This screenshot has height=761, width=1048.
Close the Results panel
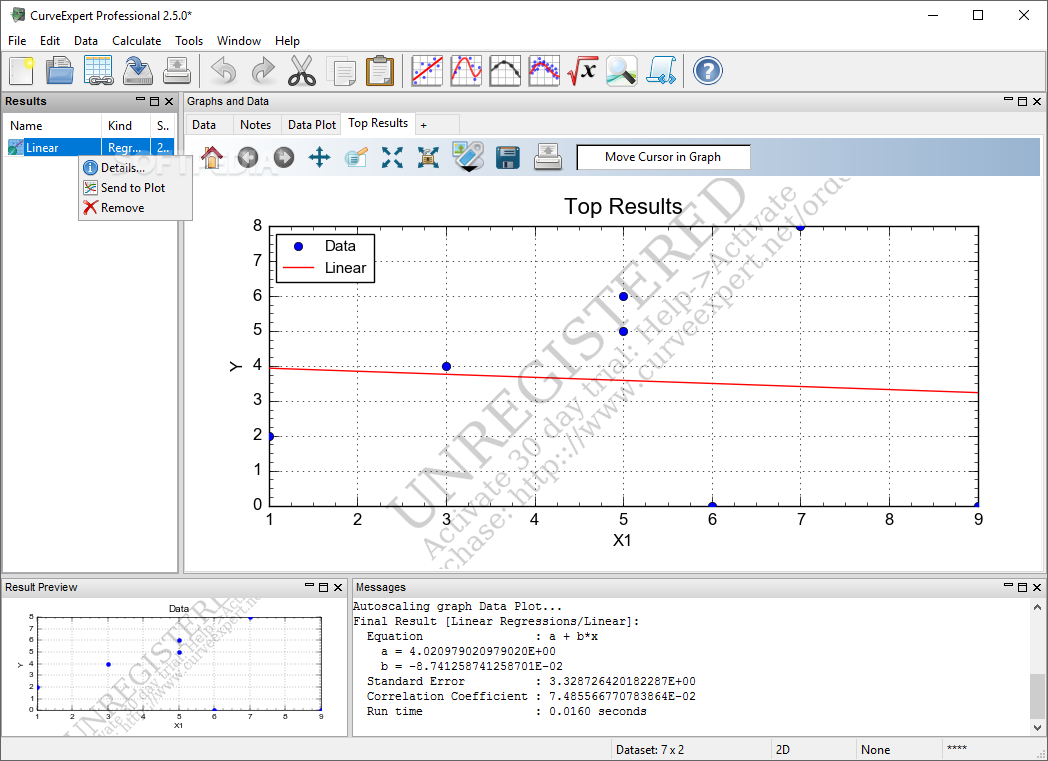[x=169, y=102]
